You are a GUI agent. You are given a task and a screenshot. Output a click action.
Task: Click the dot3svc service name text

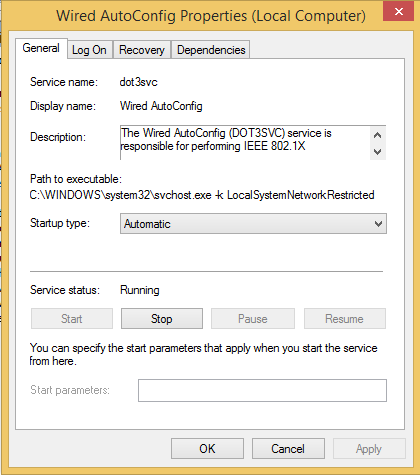click(138, 82)
